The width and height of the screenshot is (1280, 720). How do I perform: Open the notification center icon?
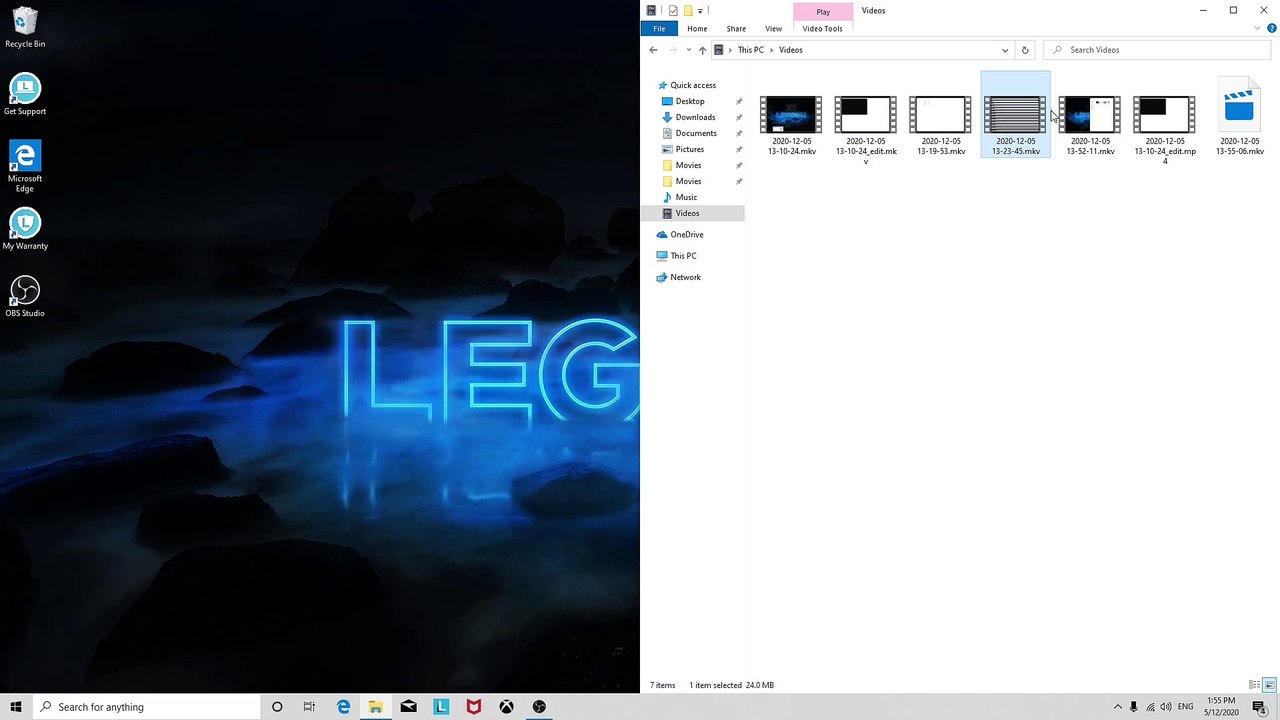(x=1259, y=707)
